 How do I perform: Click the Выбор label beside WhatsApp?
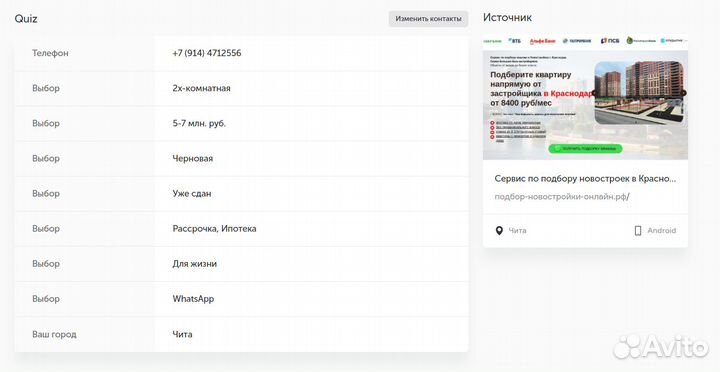coord(45,299)
